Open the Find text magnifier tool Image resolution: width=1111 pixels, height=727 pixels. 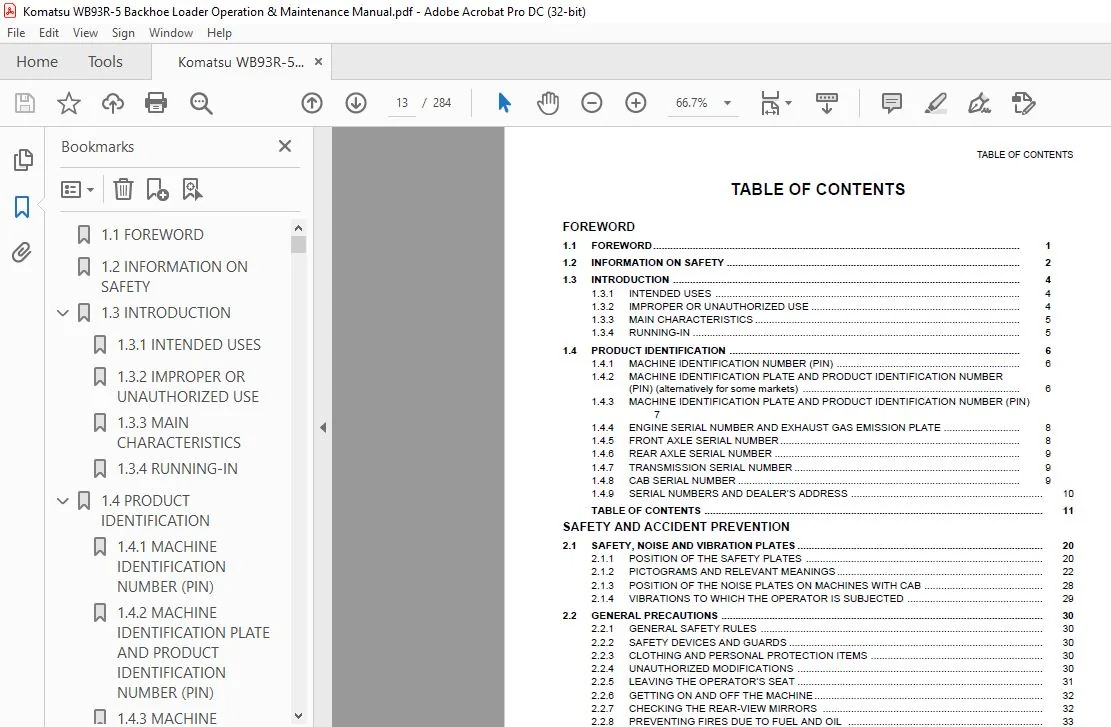(201, 103)
